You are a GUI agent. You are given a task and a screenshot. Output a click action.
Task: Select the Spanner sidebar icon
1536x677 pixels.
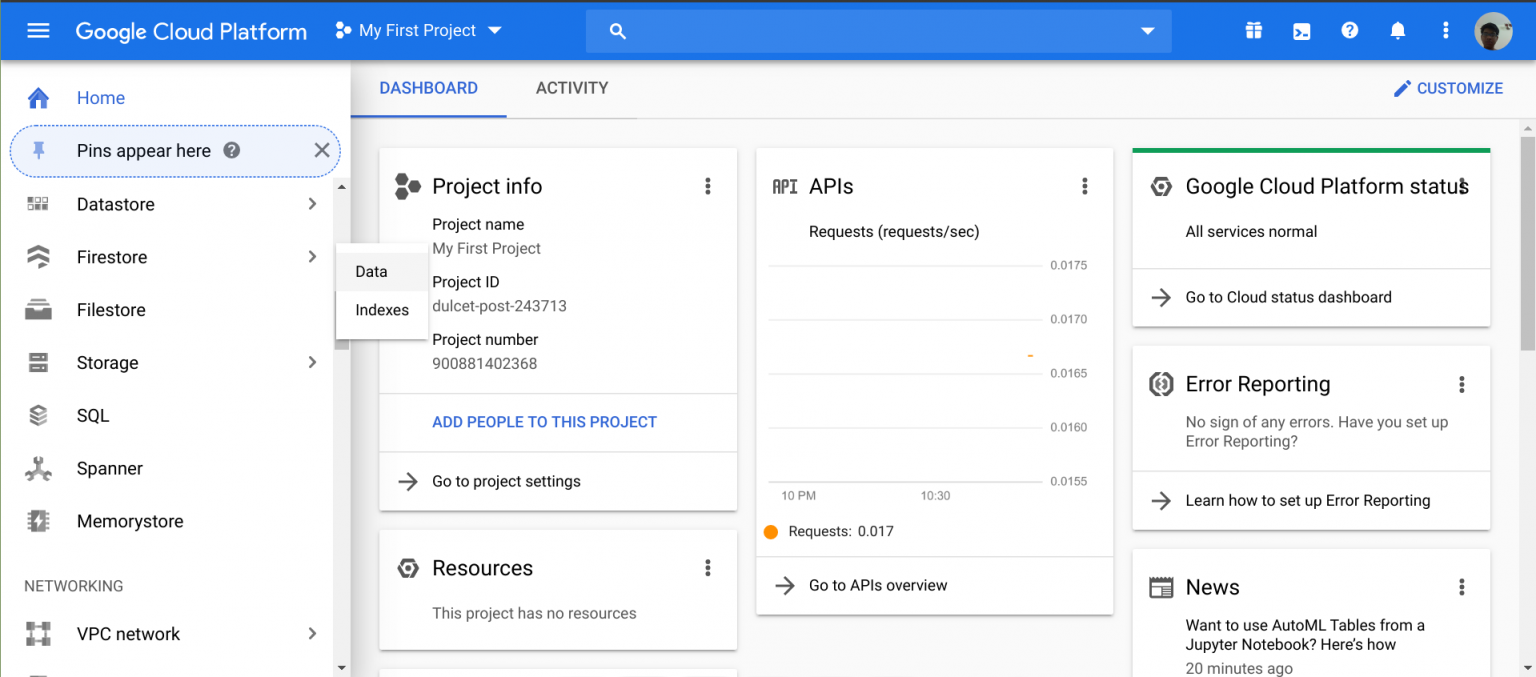pyautogui.click(x=38, y=468)
